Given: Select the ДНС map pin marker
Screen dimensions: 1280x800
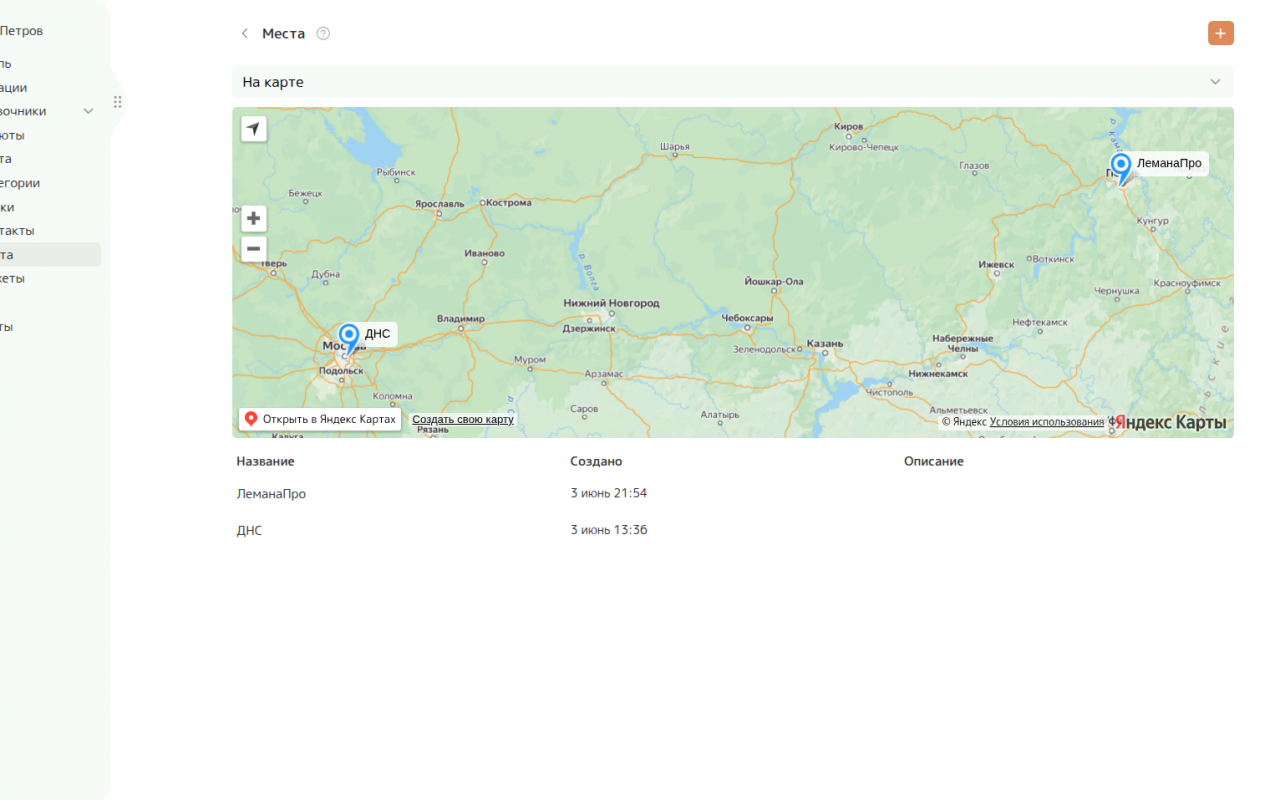Looking at the screenshot, I should click(349, 338).
